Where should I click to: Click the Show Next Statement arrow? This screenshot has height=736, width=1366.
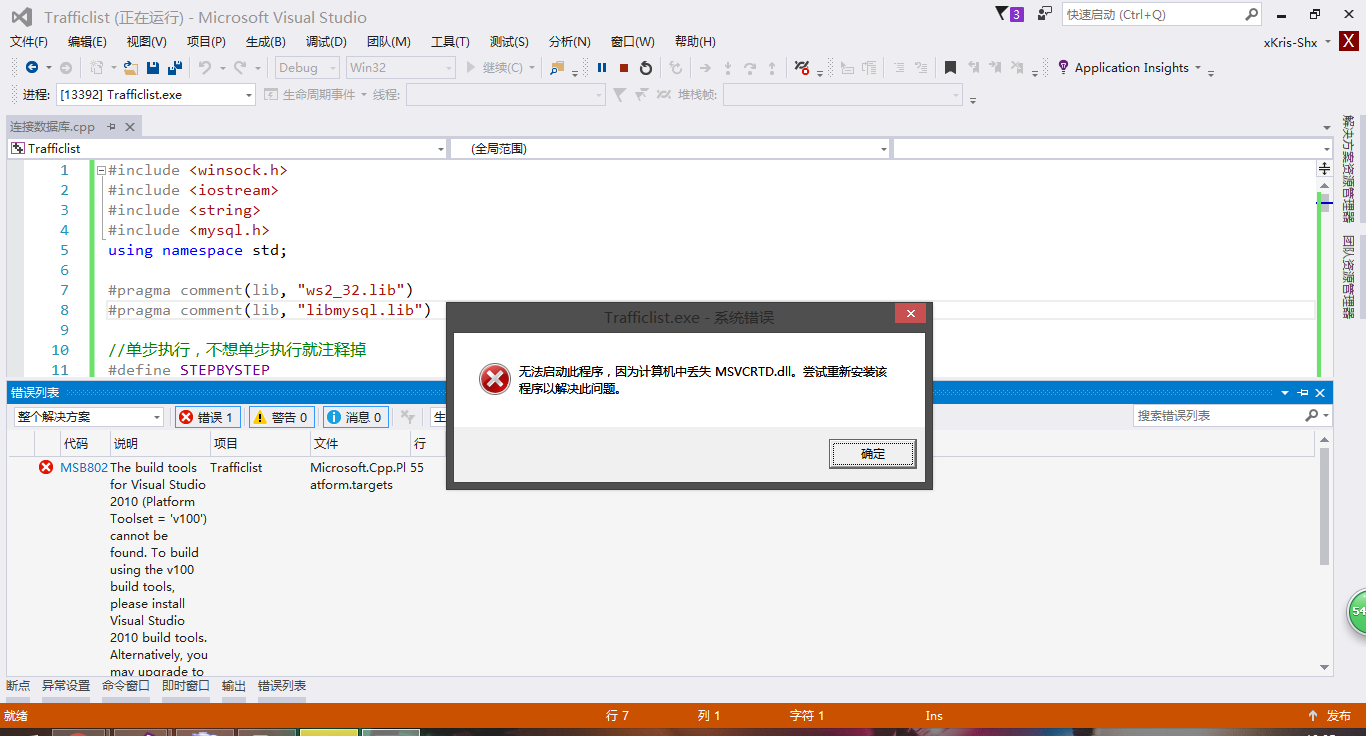pyautogui.click(x=705, y=68)
